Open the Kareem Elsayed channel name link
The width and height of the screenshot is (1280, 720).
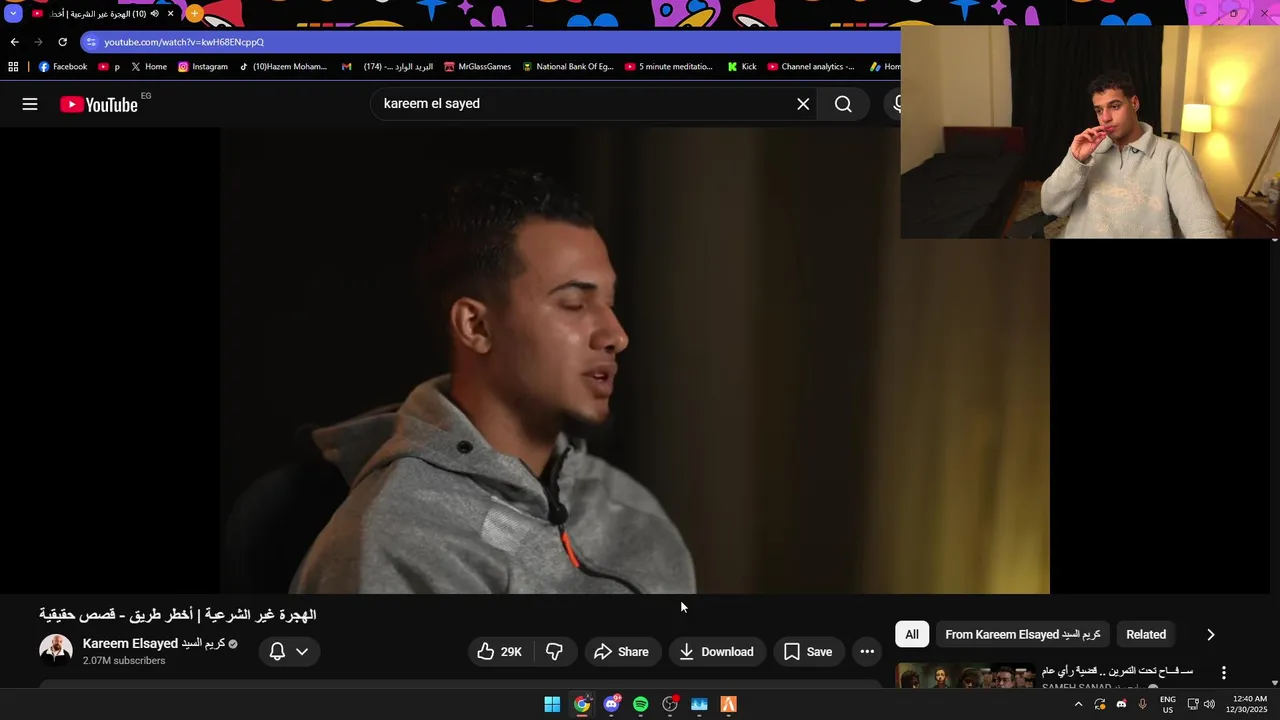click(154, 644)
